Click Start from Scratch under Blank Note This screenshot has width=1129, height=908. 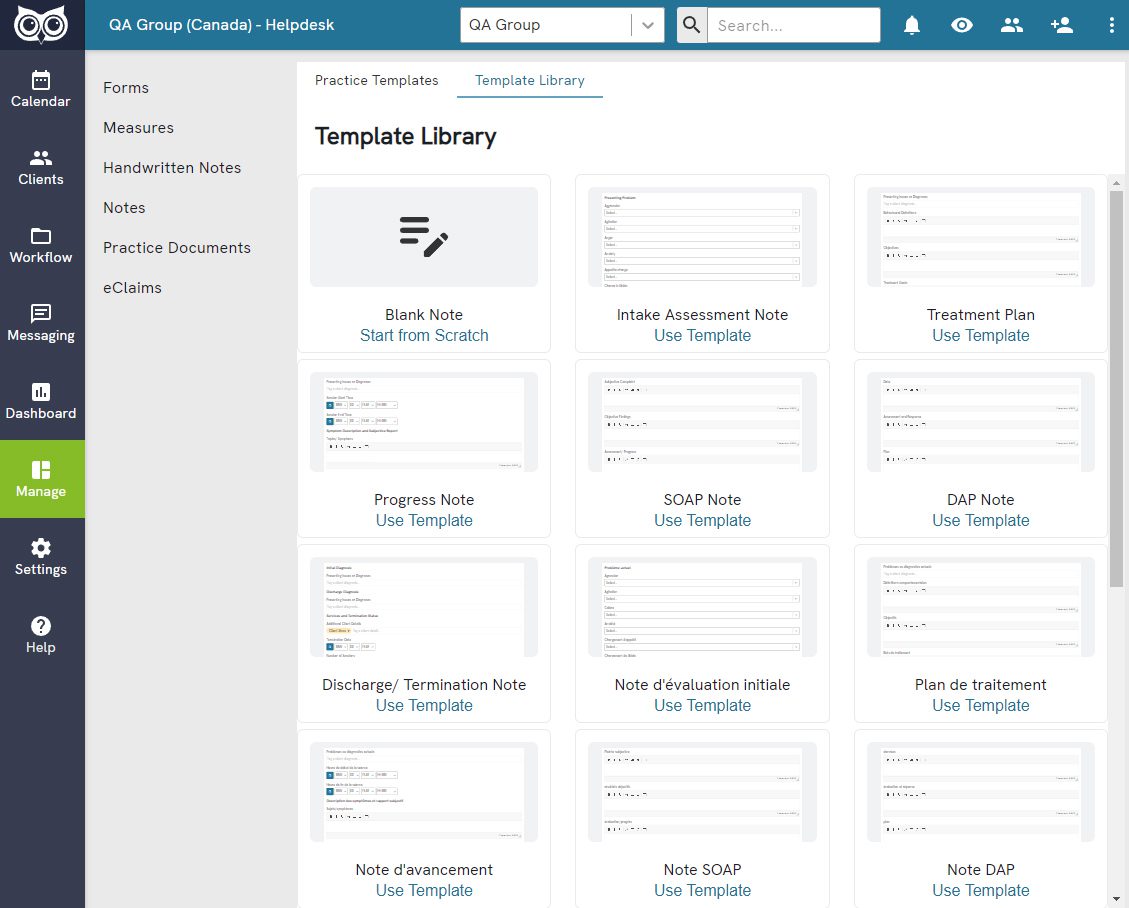[x=424, y=336]
